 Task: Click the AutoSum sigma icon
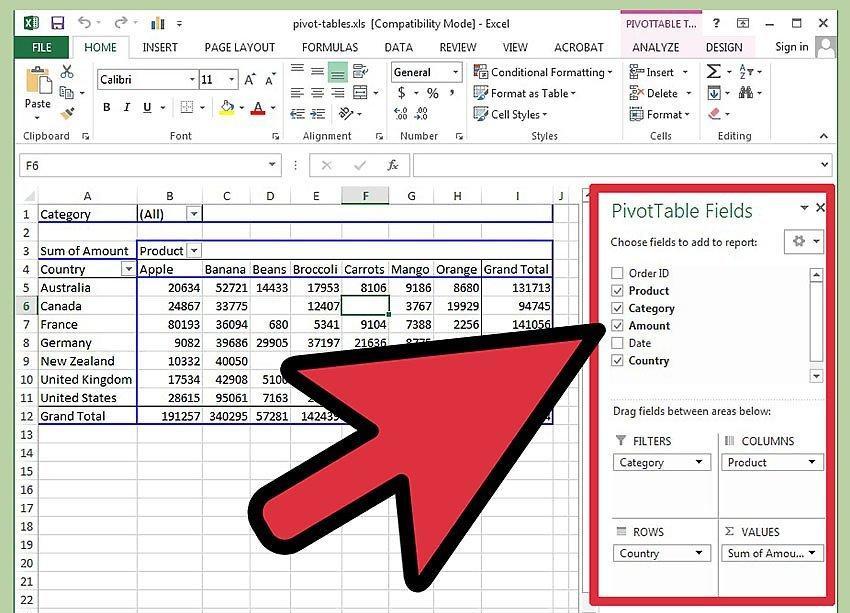coord(713,72)
